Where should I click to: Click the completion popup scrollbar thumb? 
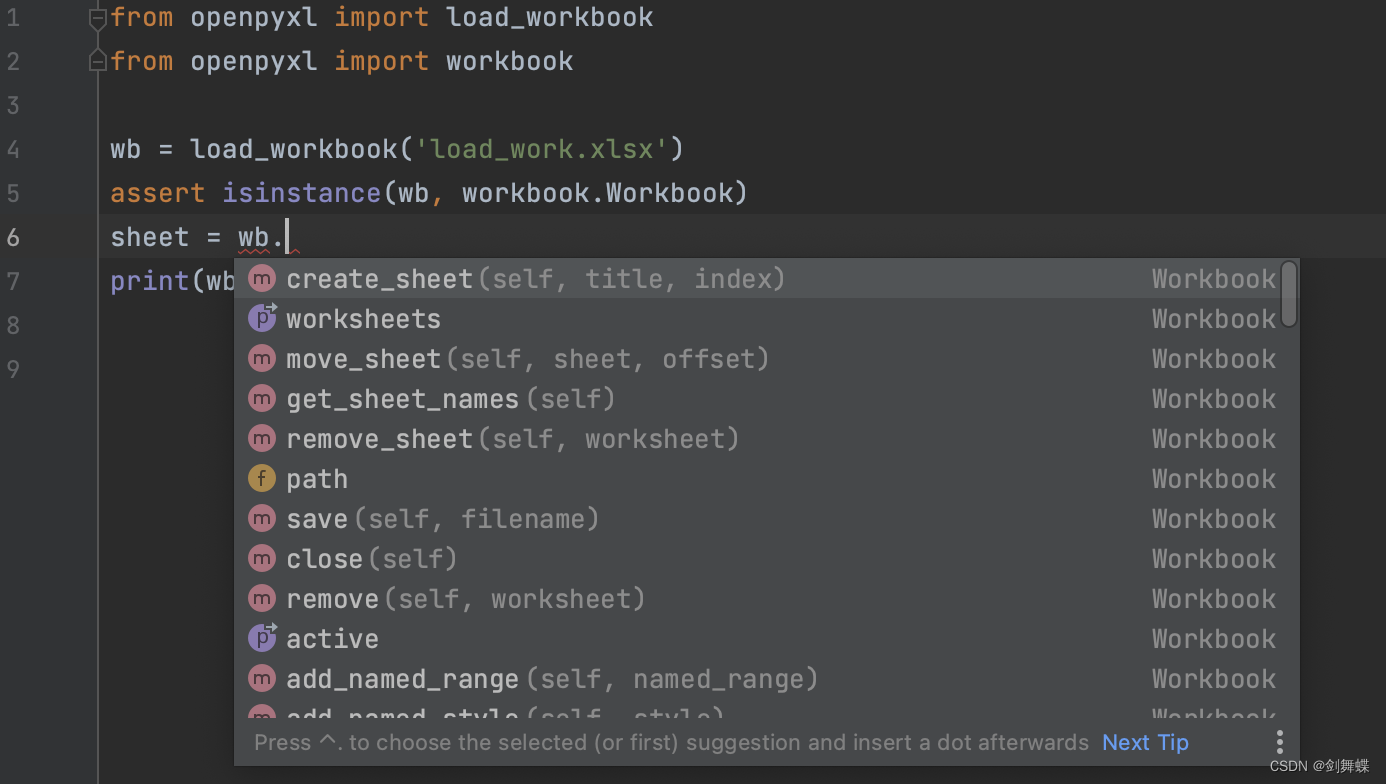[x=1289, y=294]
